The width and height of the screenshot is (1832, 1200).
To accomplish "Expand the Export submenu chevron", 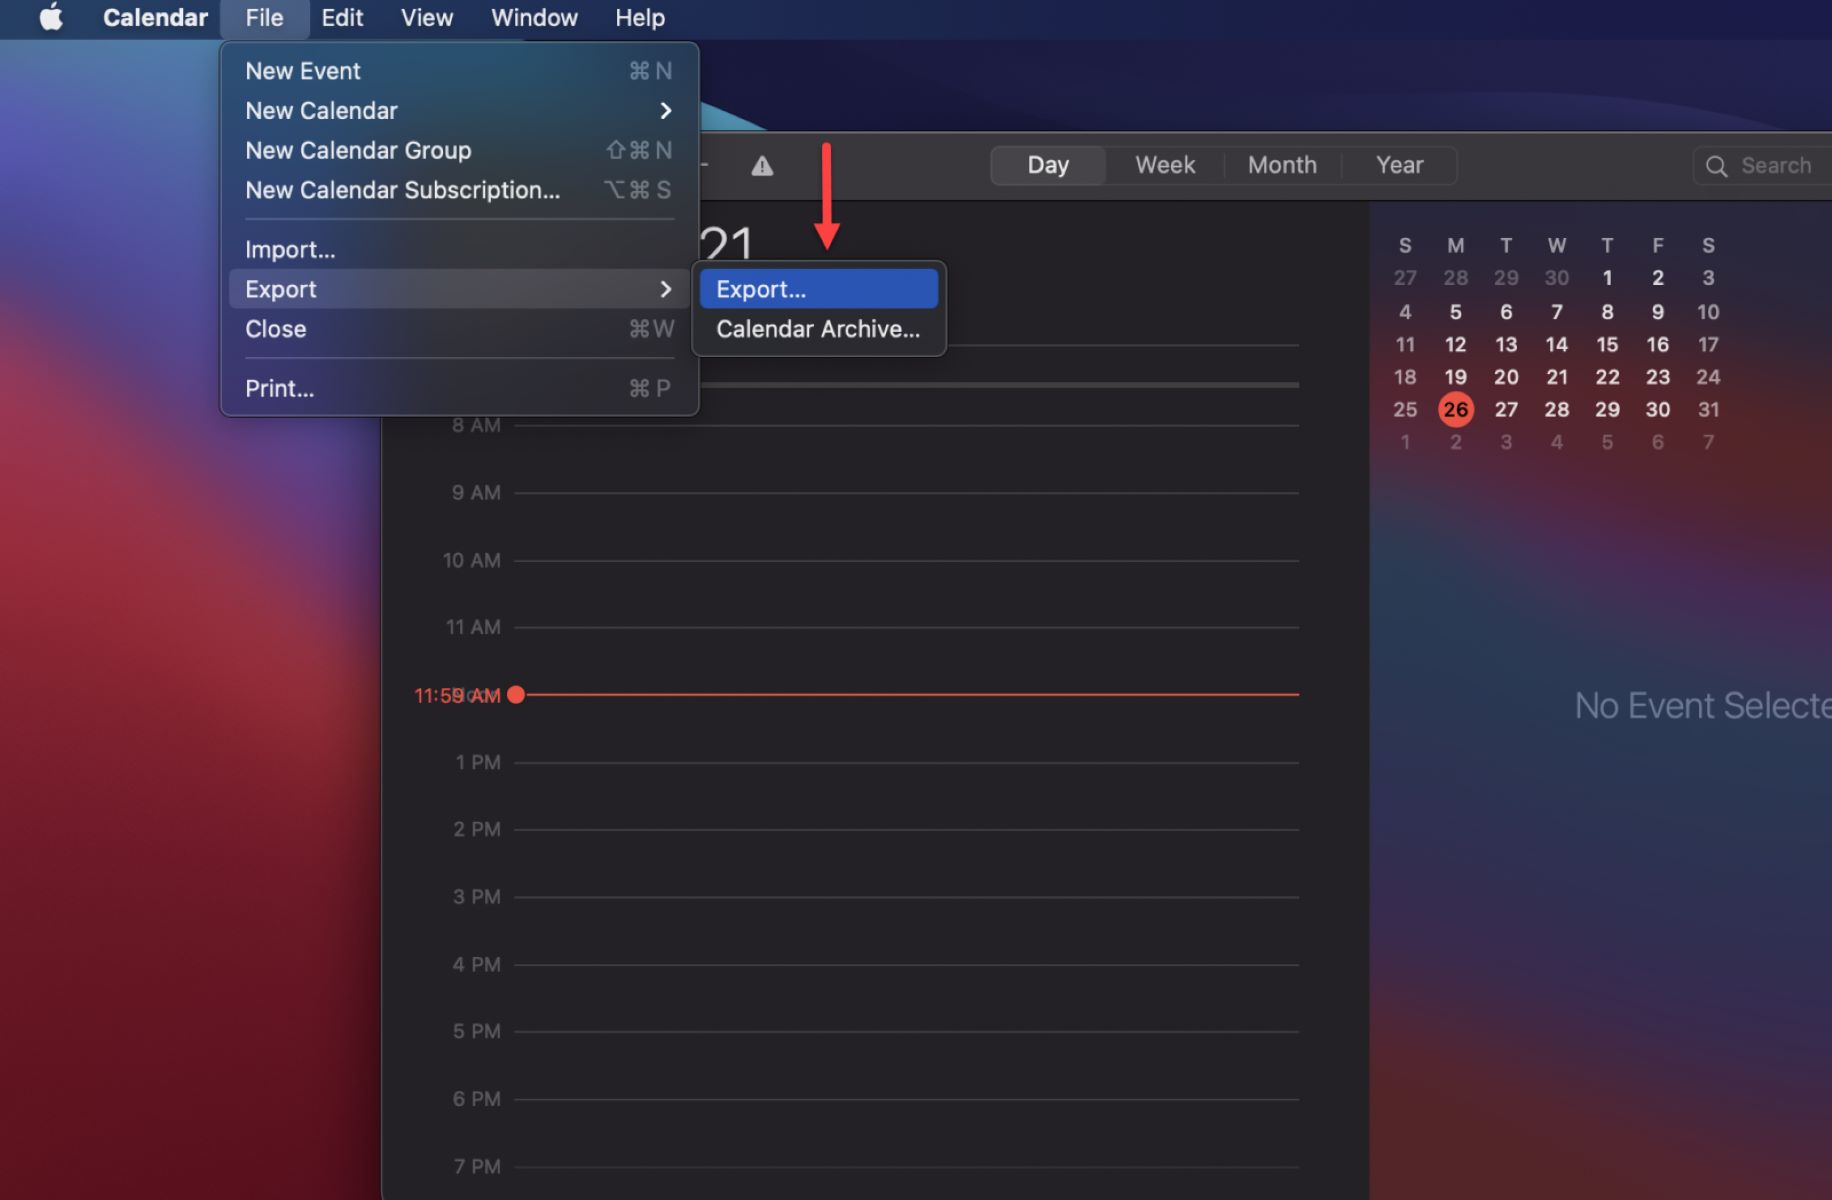I will pos(666,289).
